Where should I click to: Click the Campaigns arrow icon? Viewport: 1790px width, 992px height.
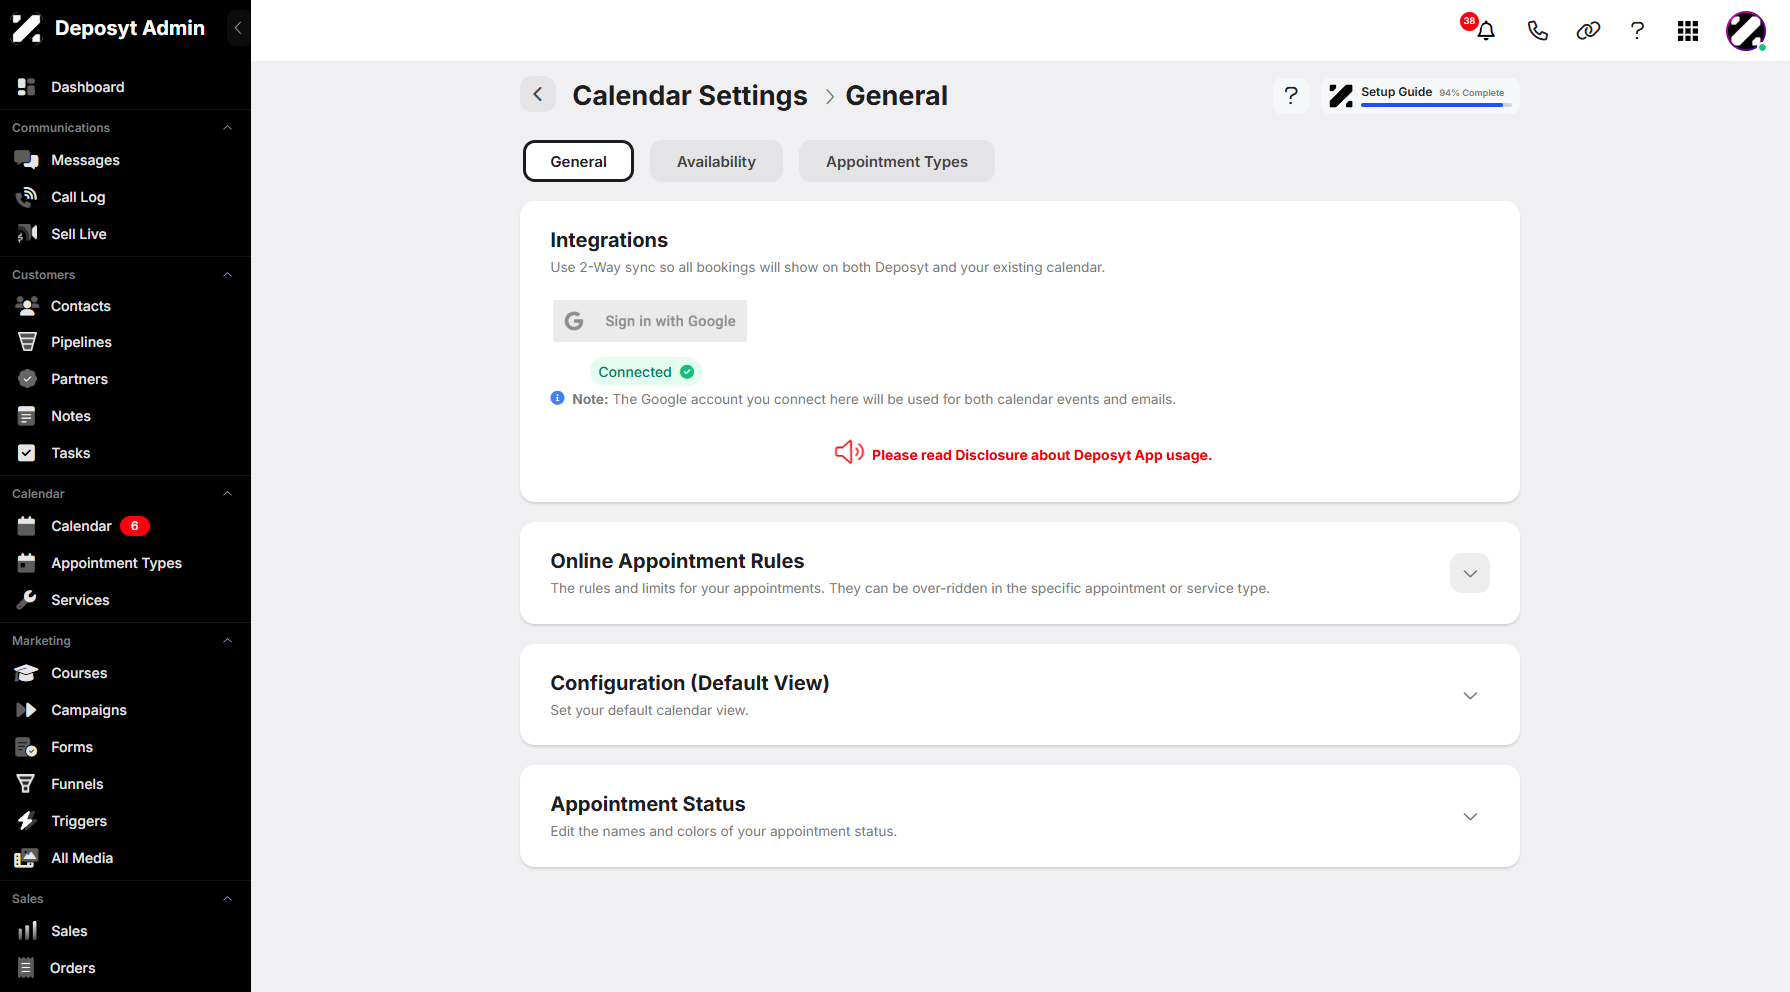27,710
